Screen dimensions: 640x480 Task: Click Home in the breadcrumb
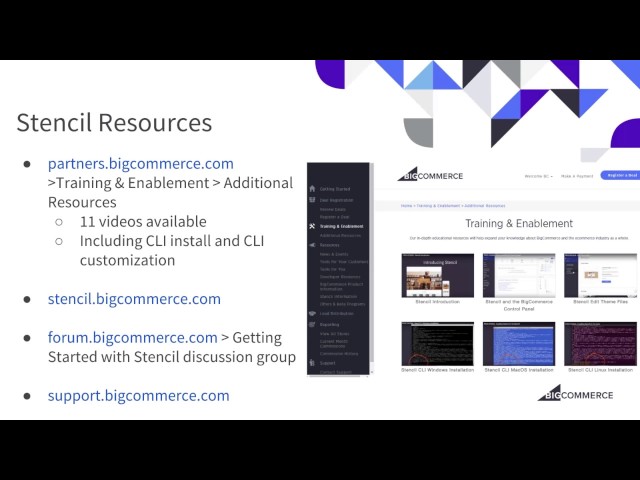click(x=406, y=206)
